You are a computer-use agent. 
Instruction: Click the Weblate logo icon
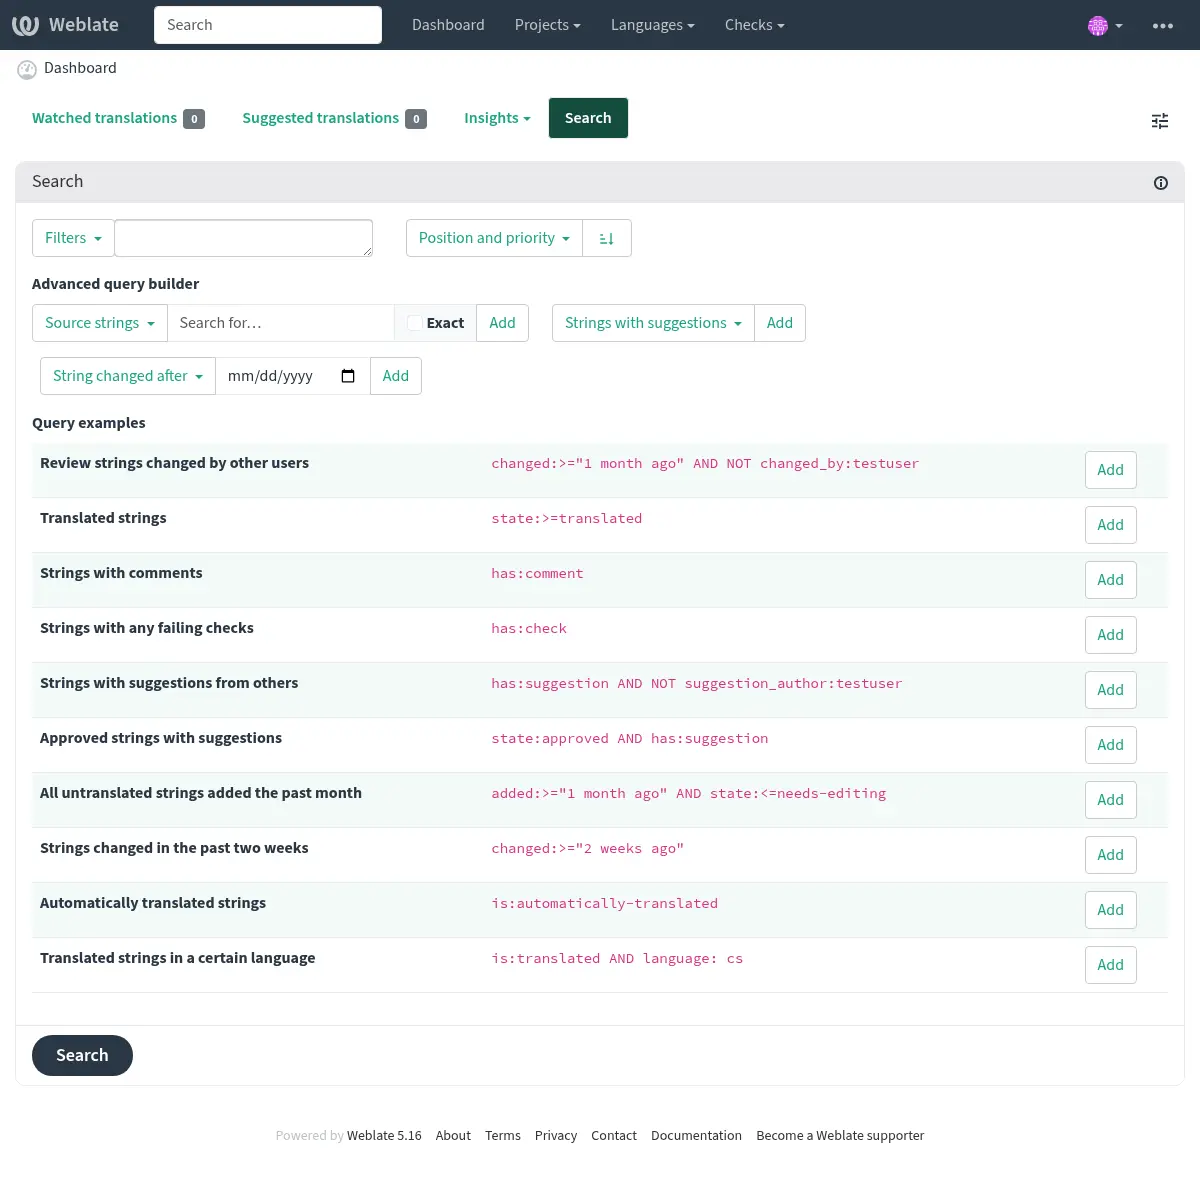(x=26, y=25)
